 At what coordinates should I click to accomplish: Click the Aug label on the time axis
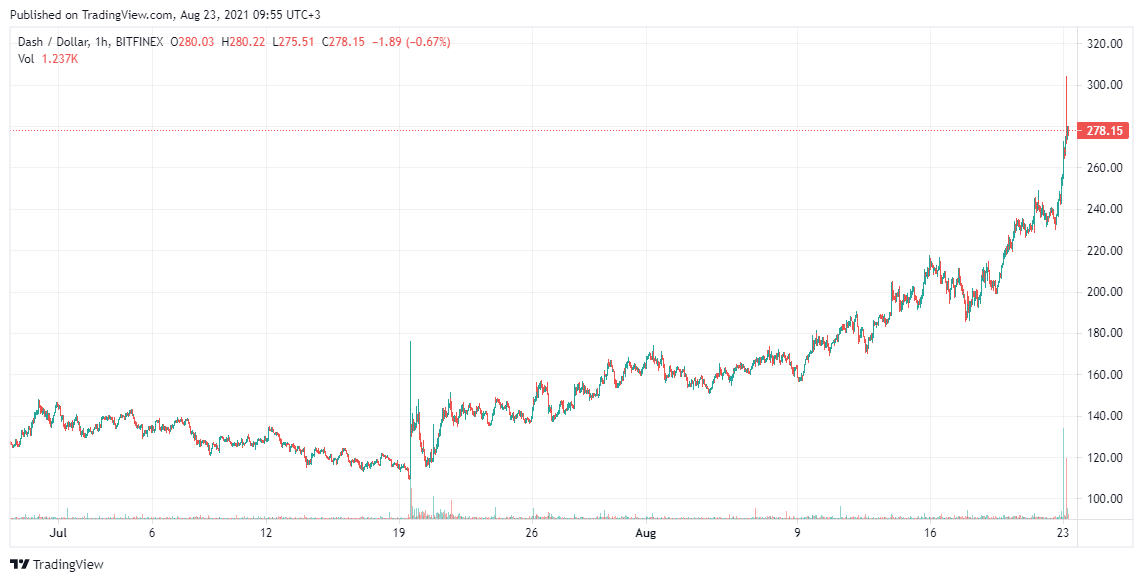click(x=646, y=534)
